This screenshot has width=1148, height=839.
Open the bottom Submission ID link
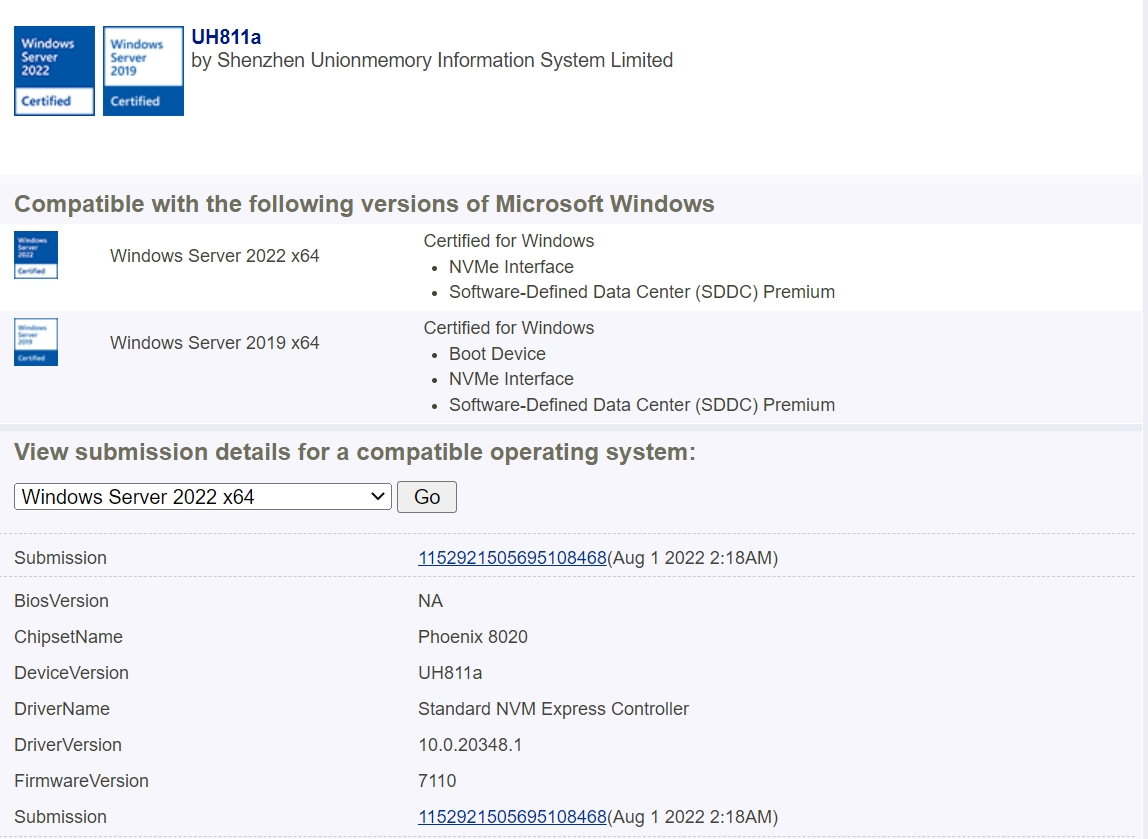point(512,817)
